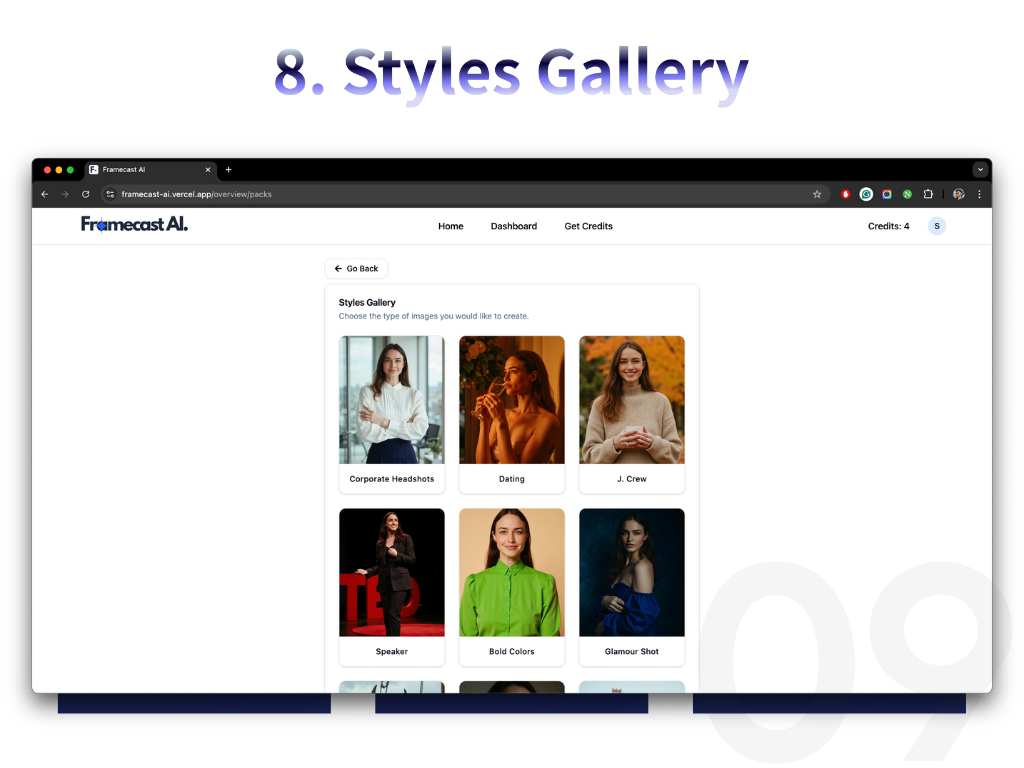
Task: Click the Go Back button
Action: tap(357, 268)
